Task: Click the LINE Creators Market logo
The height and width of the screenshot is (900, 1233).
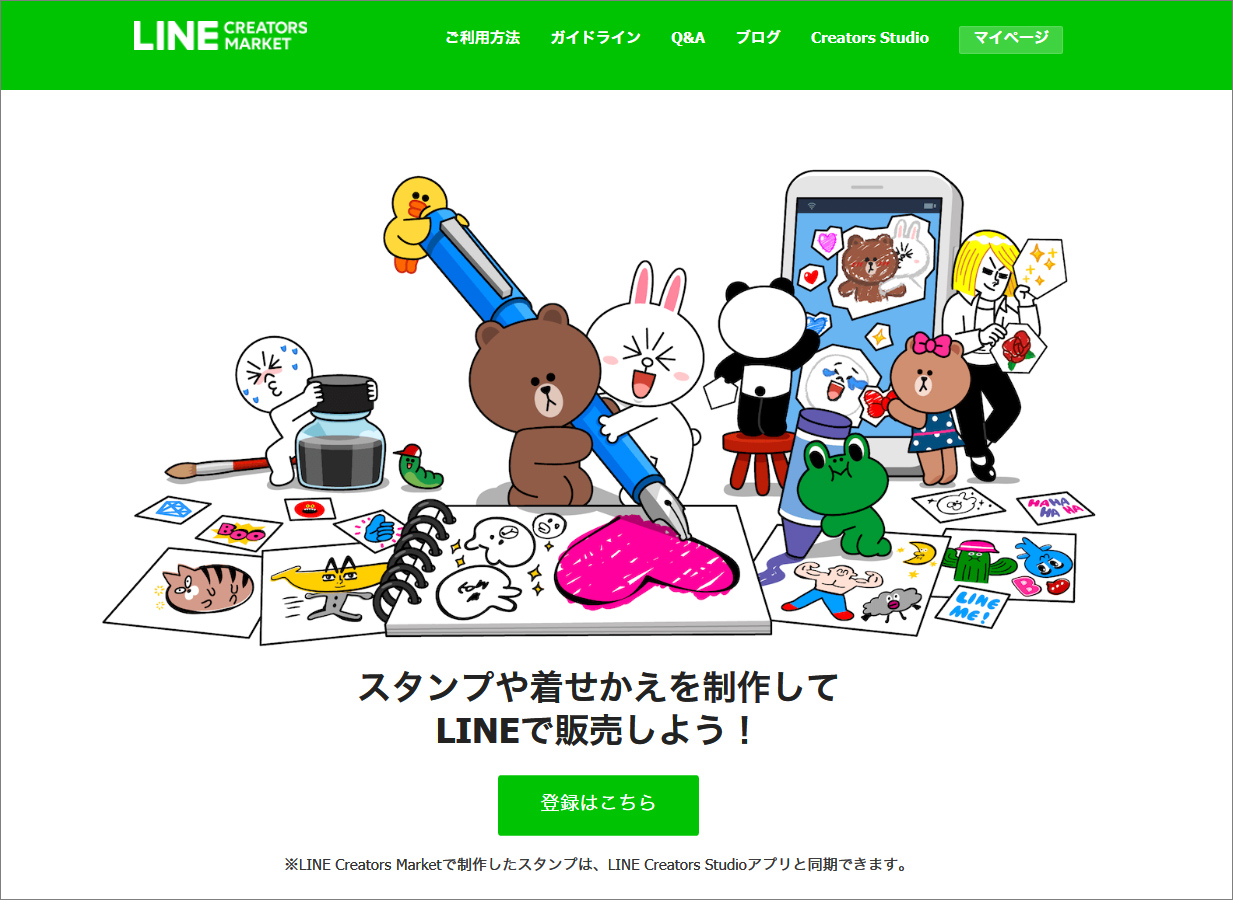Action: [220, 35]
